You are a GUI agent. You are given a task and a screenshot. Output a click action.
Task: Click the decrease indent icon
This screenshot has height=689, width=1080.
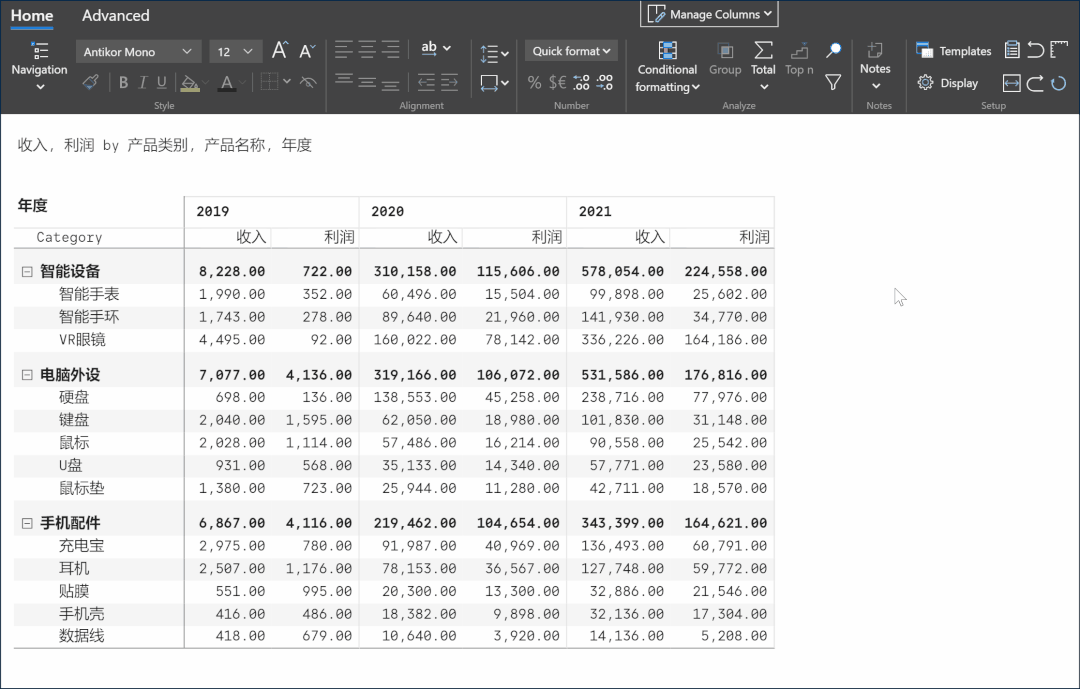pos(426,83)
